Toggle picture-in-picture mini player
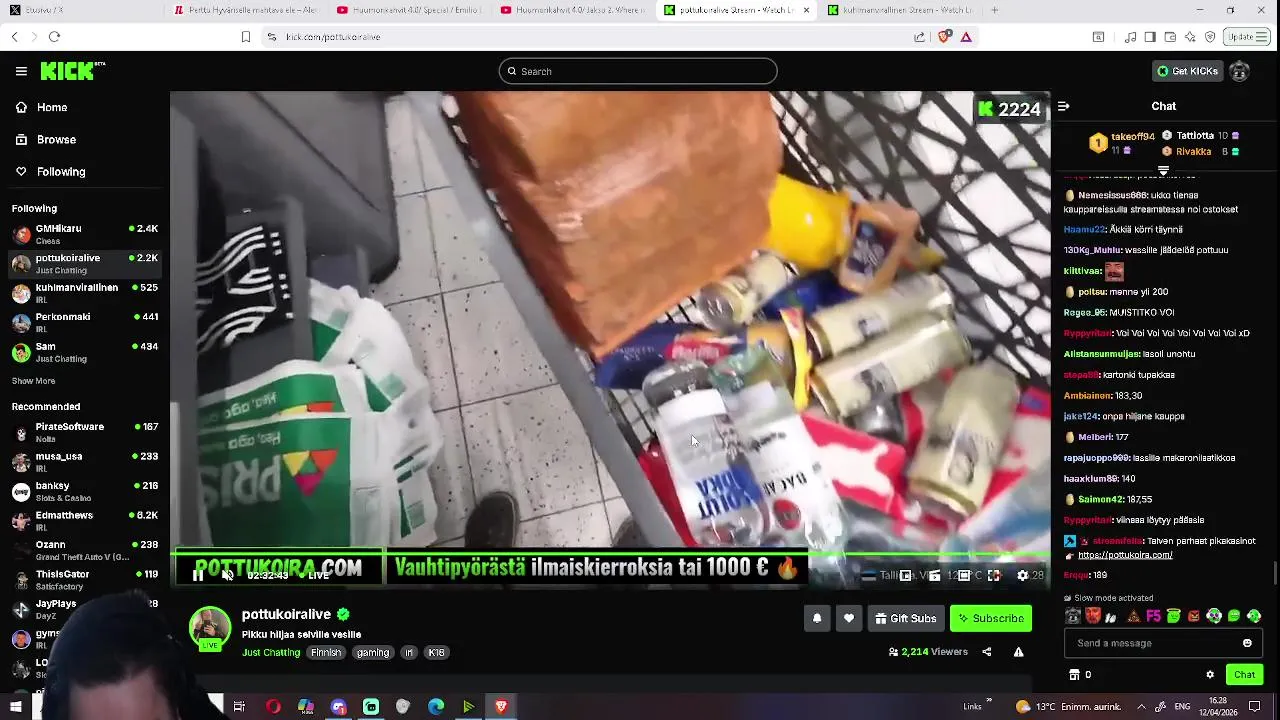 [906, 575]
